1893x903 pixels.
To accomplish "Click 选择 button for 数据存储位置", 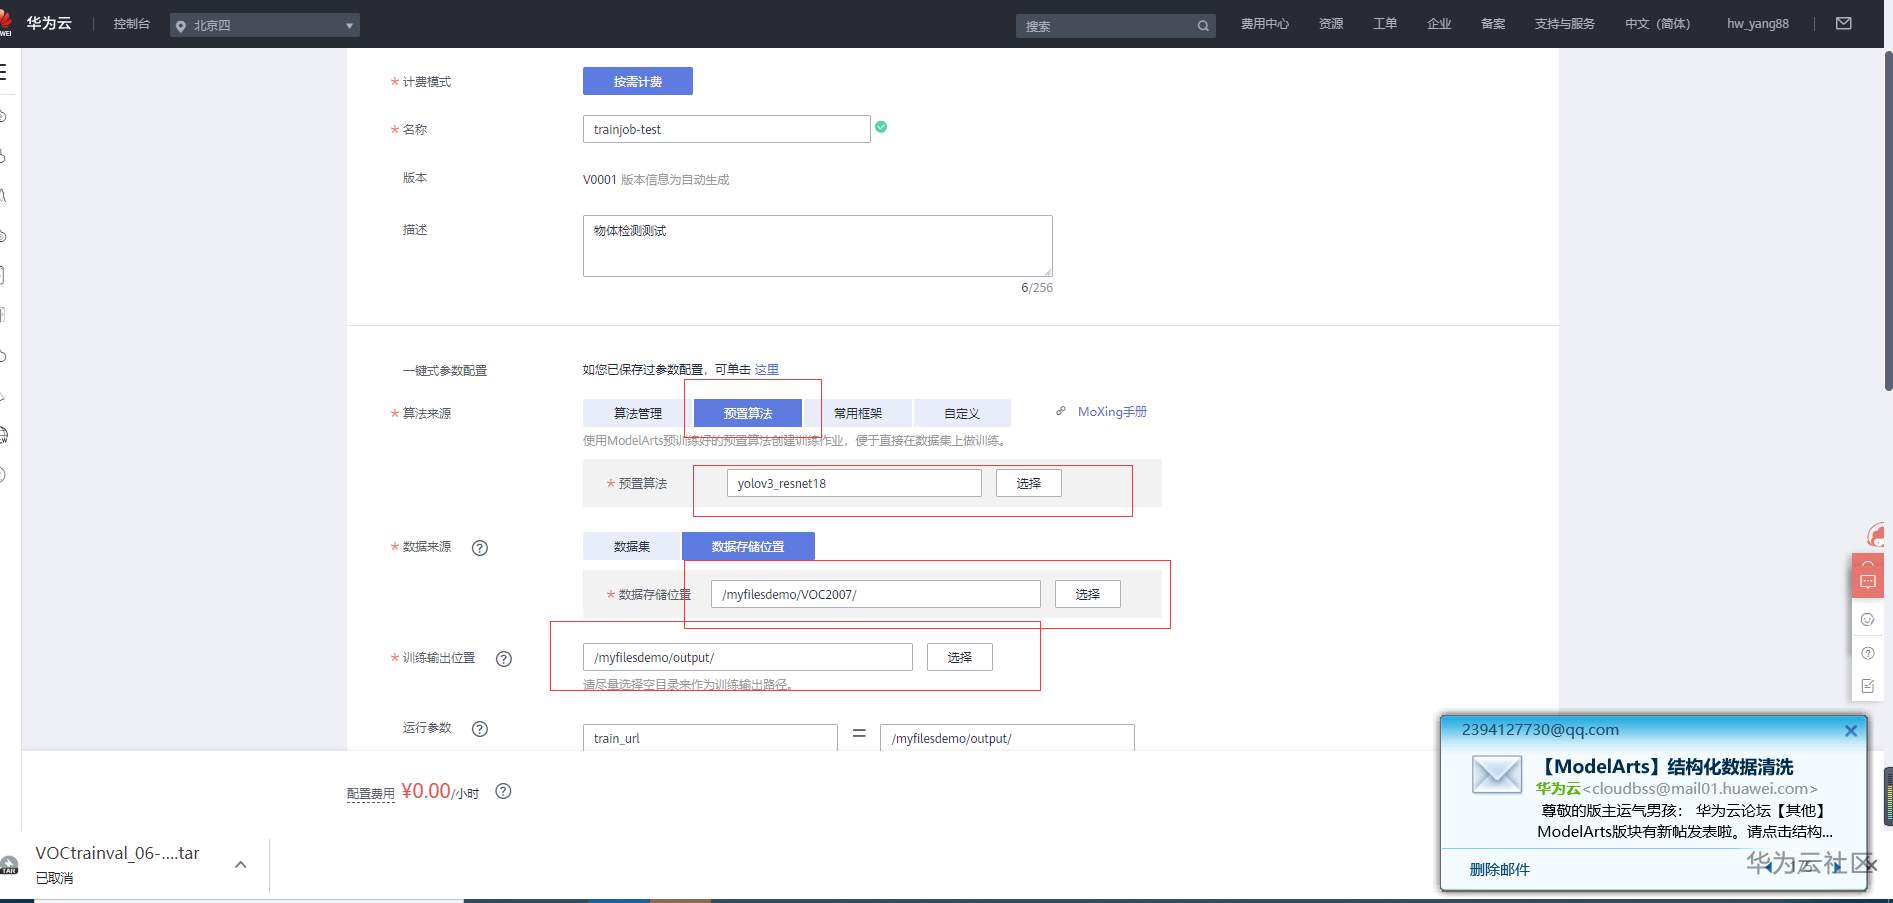I will coord(1088,594).
